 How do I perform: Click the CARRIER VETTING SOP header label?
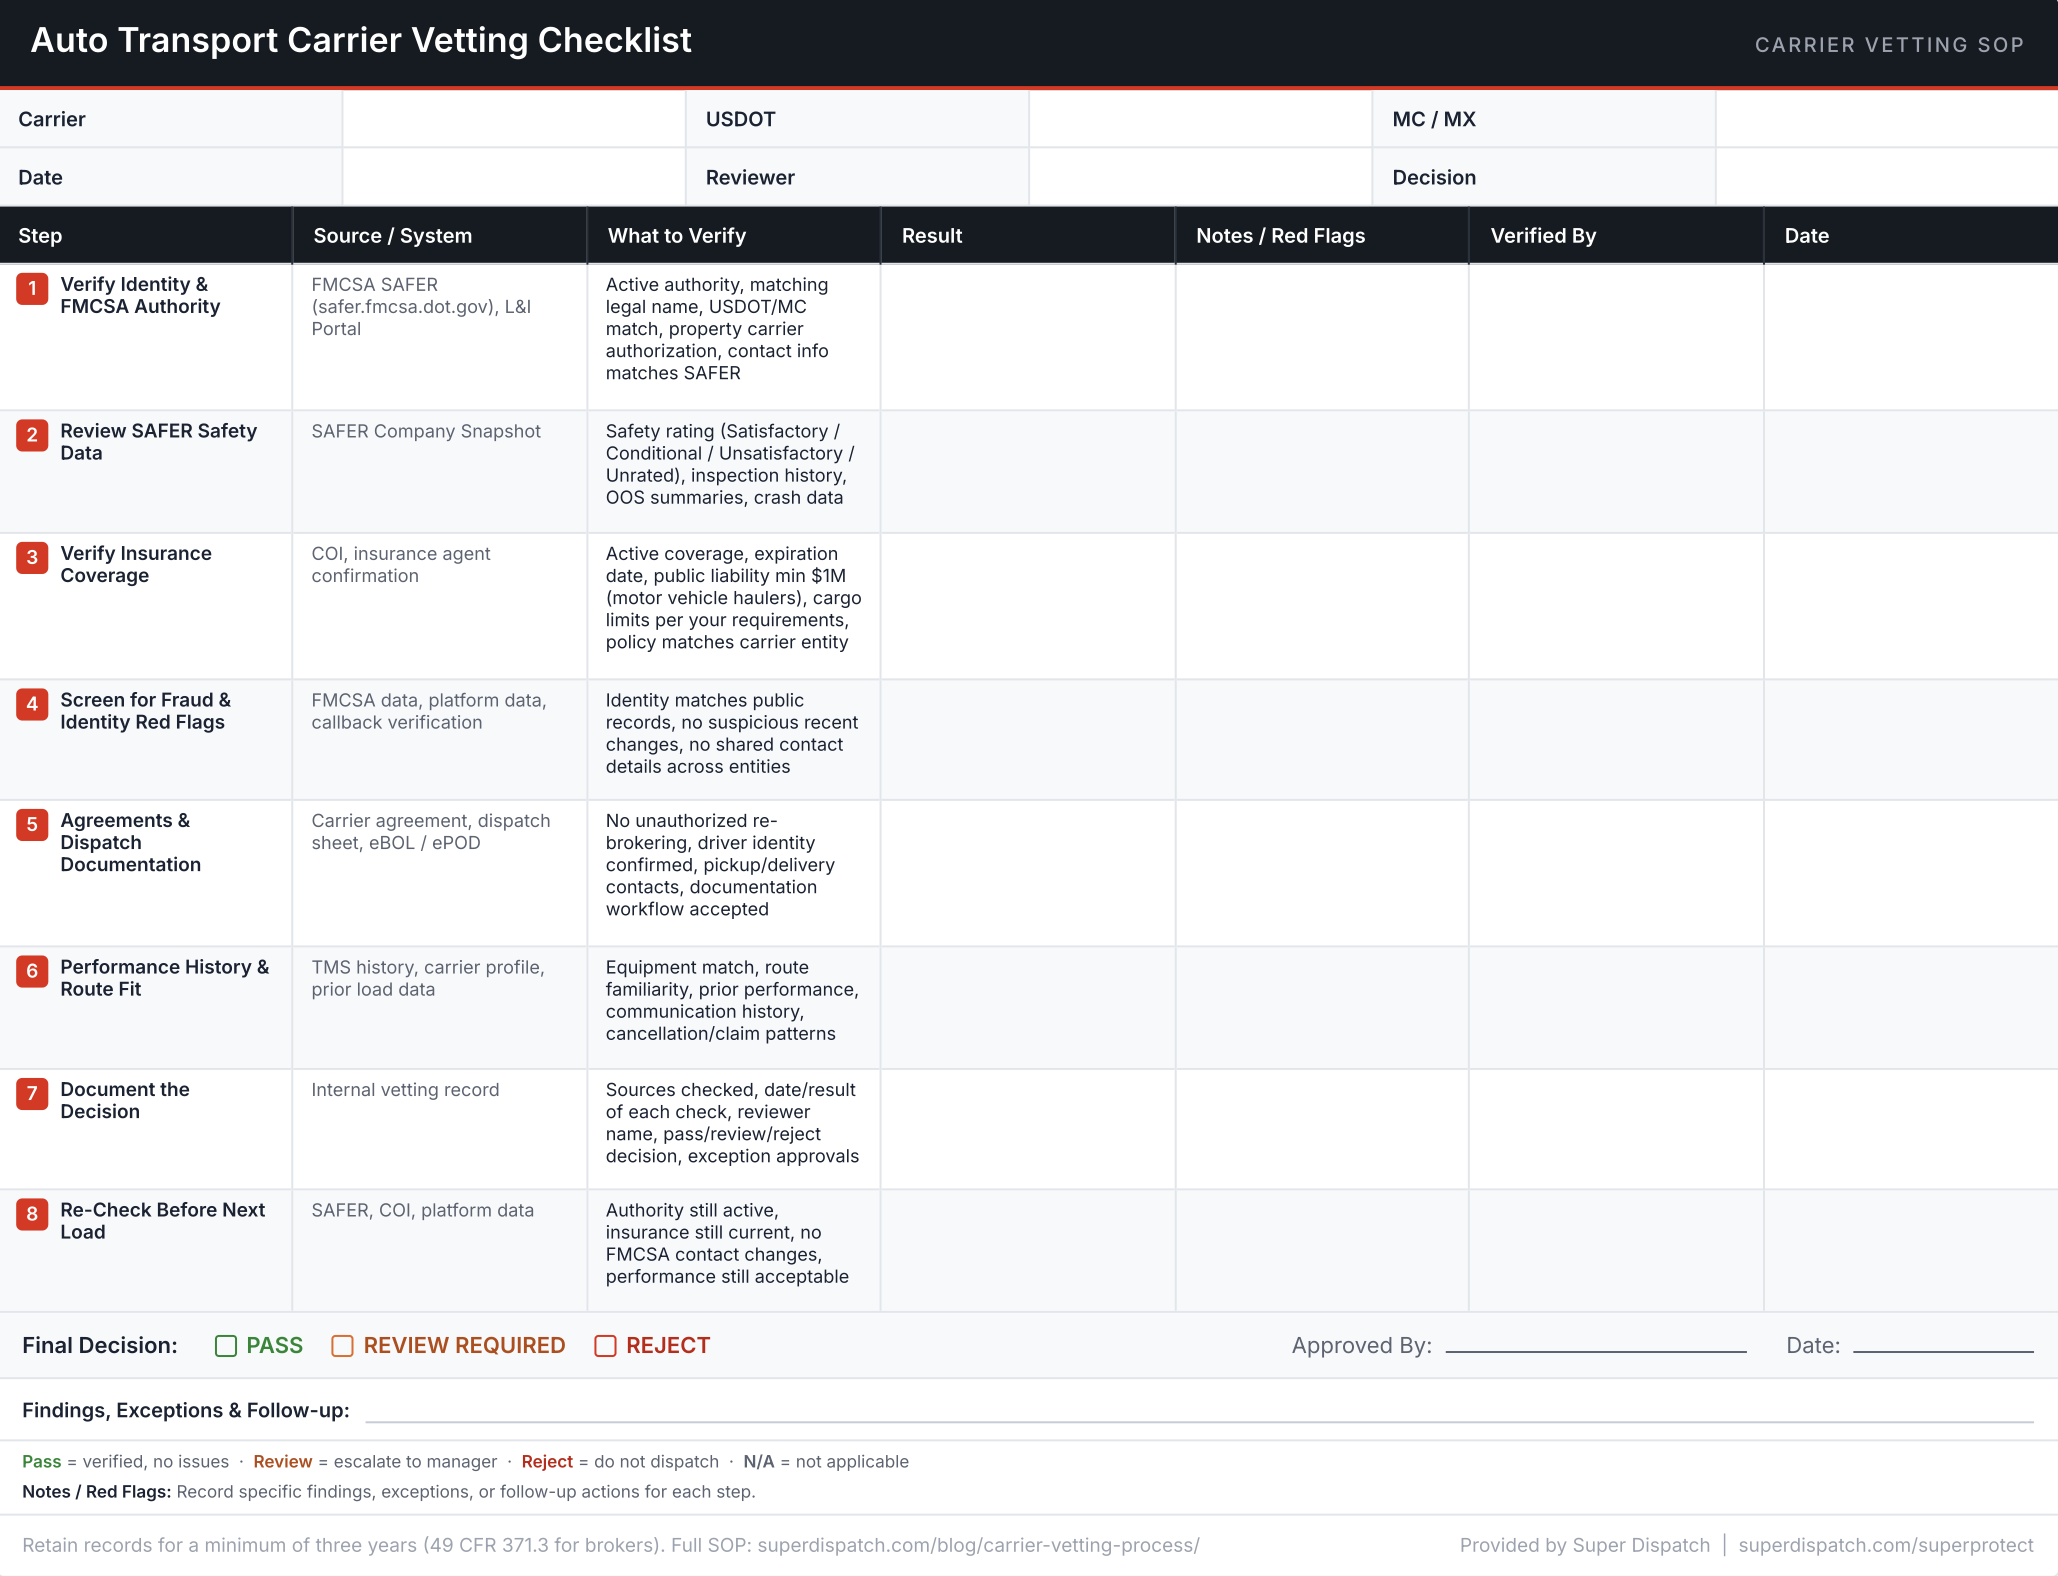click(x=1889, y=45)
